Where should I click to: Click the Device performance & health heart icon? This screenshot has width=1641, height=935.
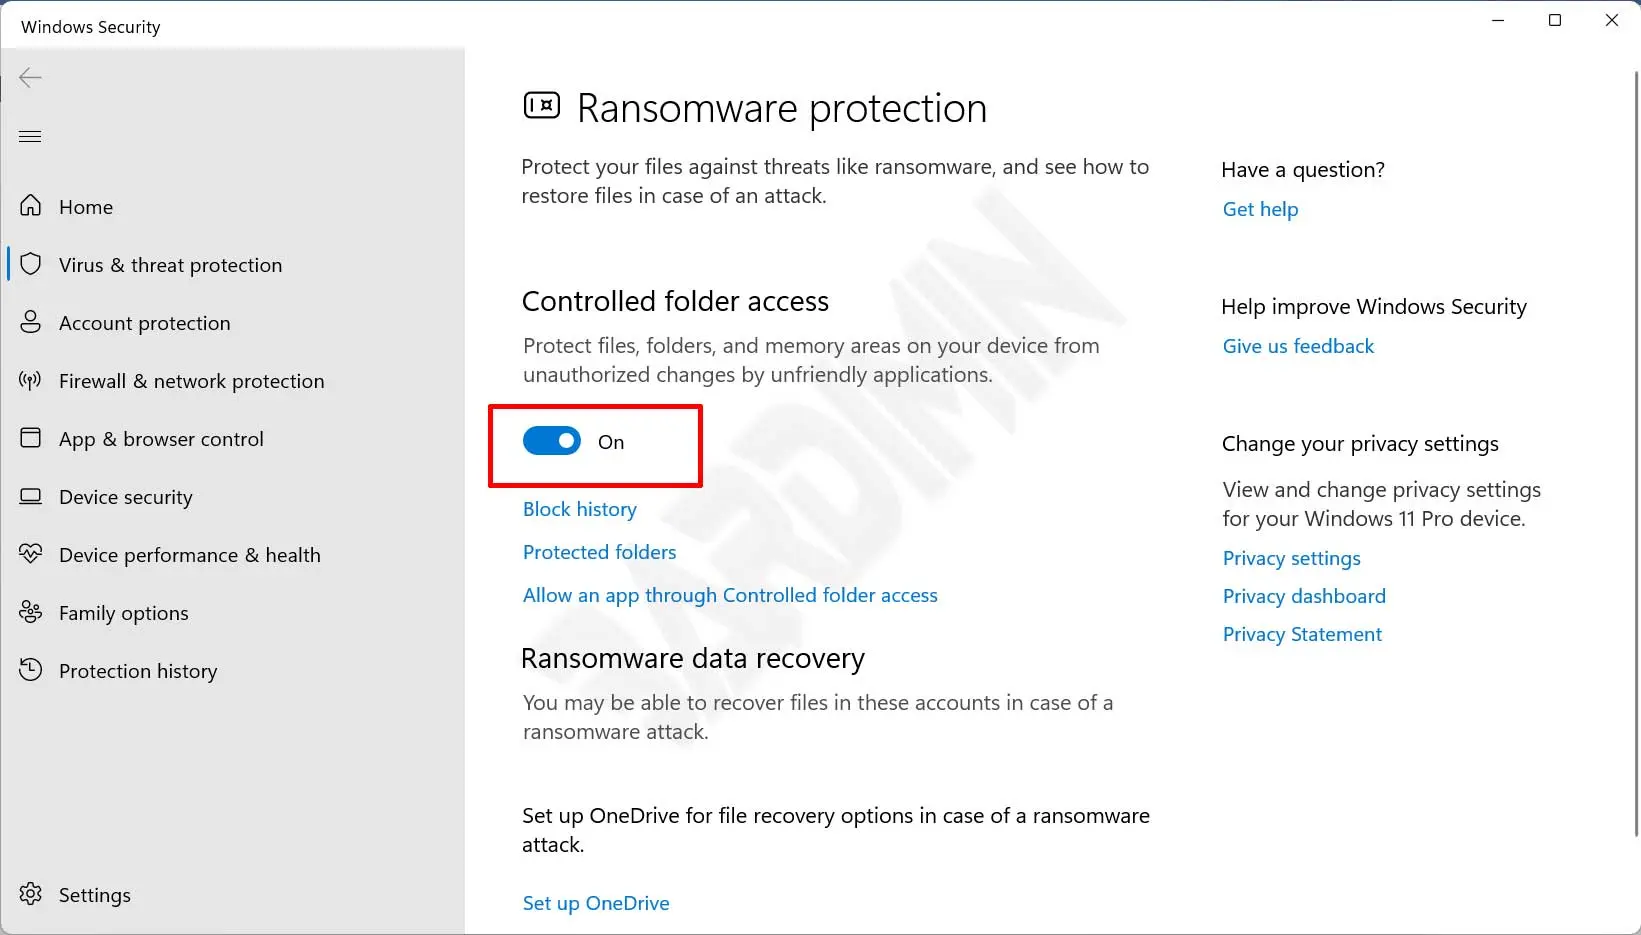[31, 554]
